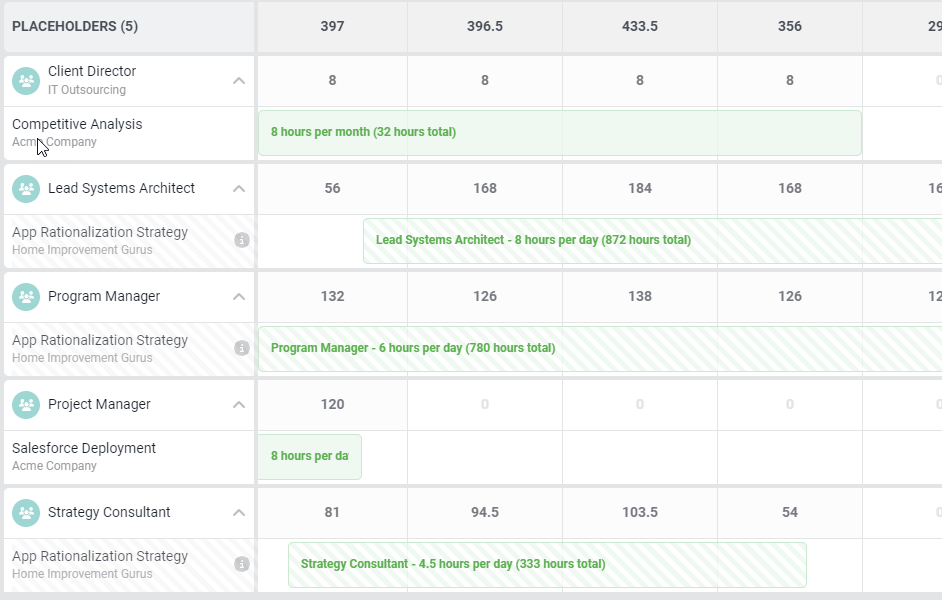Screen dimensions: 942x600
Task: Click the Salesforce Deployment allocation bar
Action: 309,457
